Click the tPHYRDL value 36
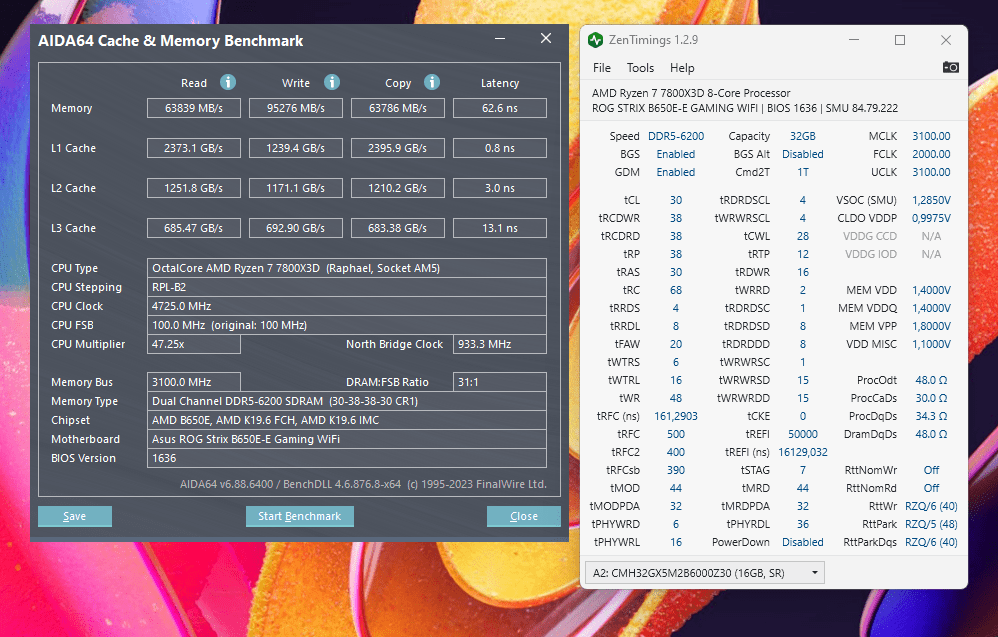 tap(803, 524)
